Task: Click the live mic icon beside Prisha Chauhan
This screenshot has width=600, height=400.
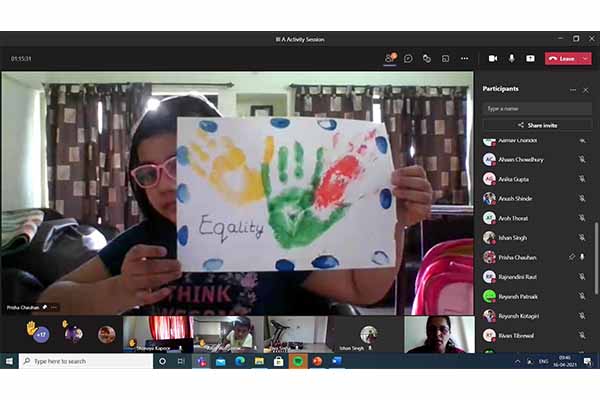Action: click(582, 257)
